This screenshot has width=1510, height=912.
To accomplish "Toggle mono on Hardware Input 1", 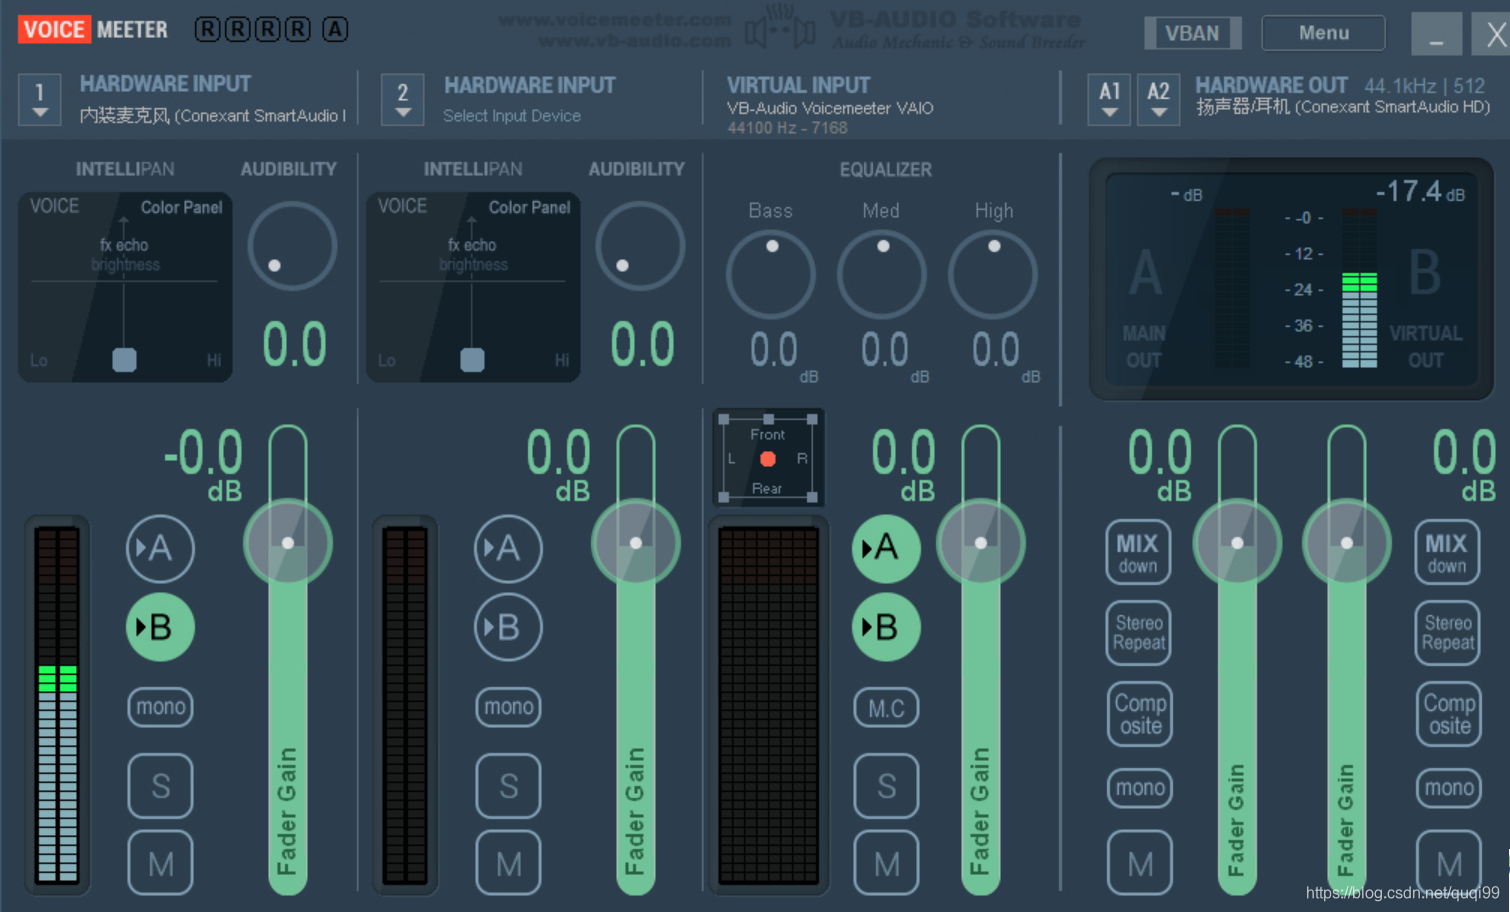I will [x=160, y=707].
